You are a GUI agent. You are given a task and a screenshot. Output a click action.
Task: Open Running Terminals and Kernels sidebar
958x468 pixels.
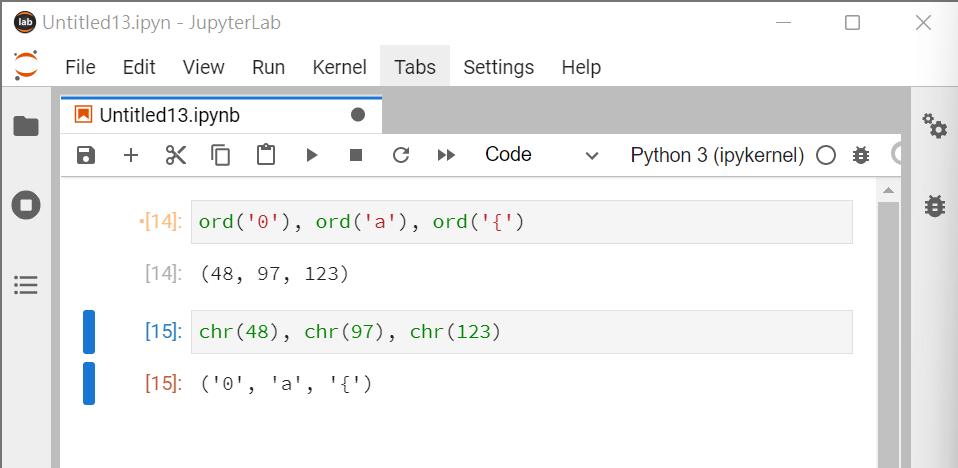click(x=26, y=205)
